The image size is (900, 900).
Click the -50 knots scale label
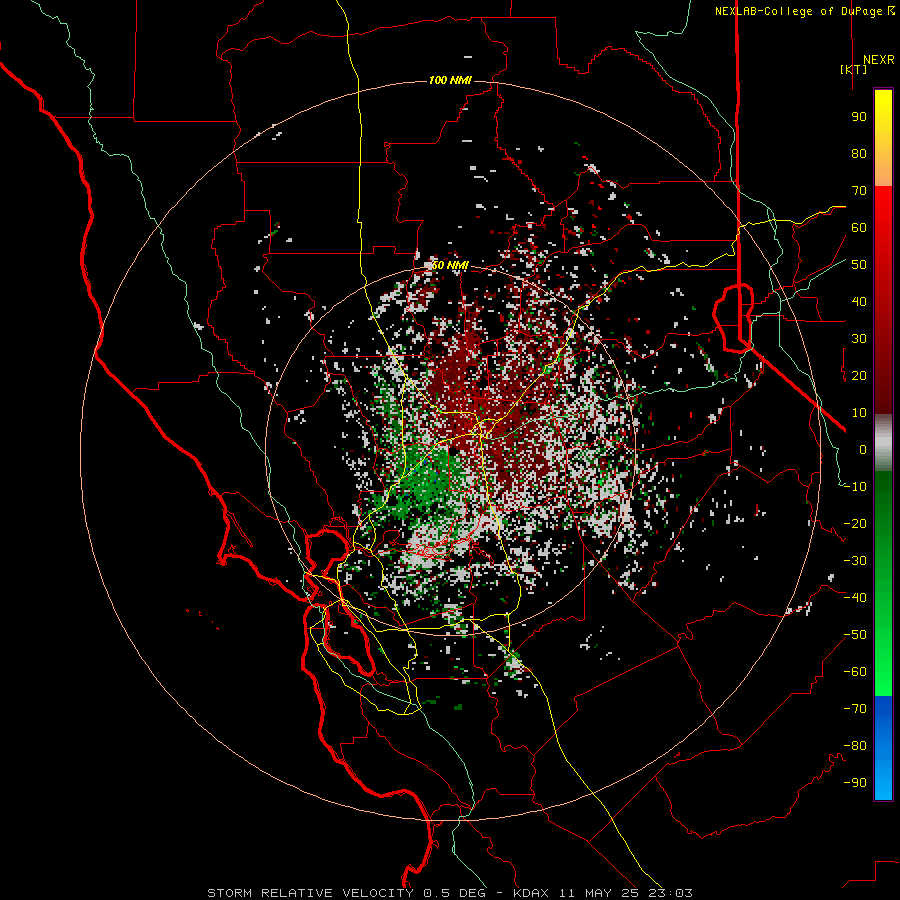click(855, 635)
